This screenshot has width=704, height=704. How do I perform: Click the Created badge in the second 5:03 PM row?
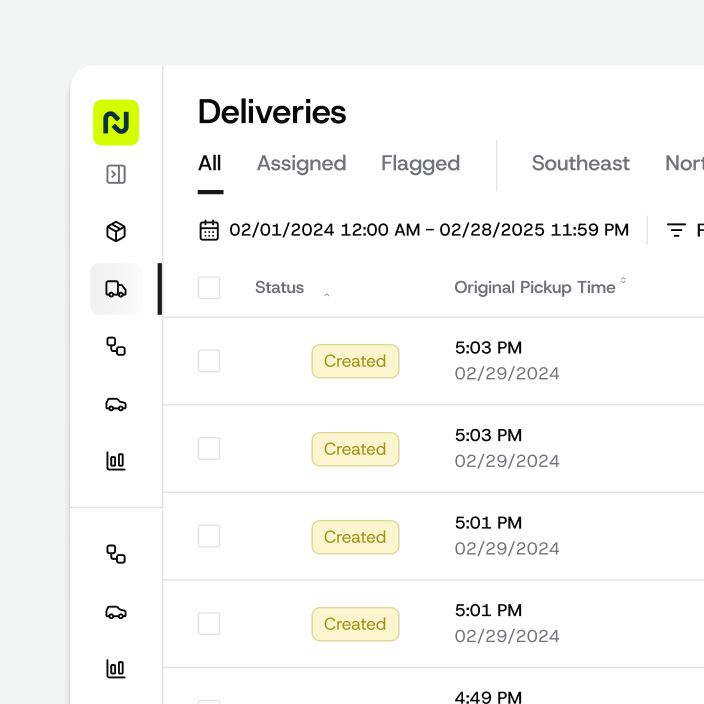(355, 449)
